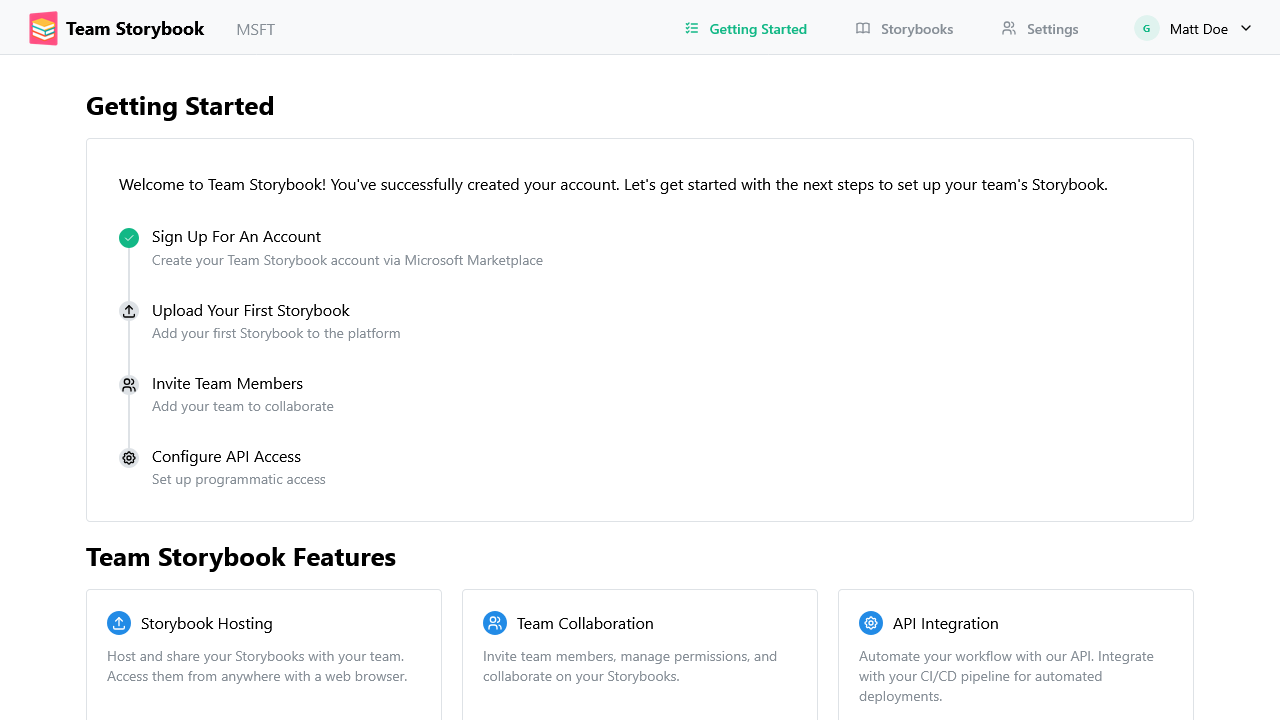Click the Team Storybook logo icon
The image size is (1280, 720).
[42, 28]
